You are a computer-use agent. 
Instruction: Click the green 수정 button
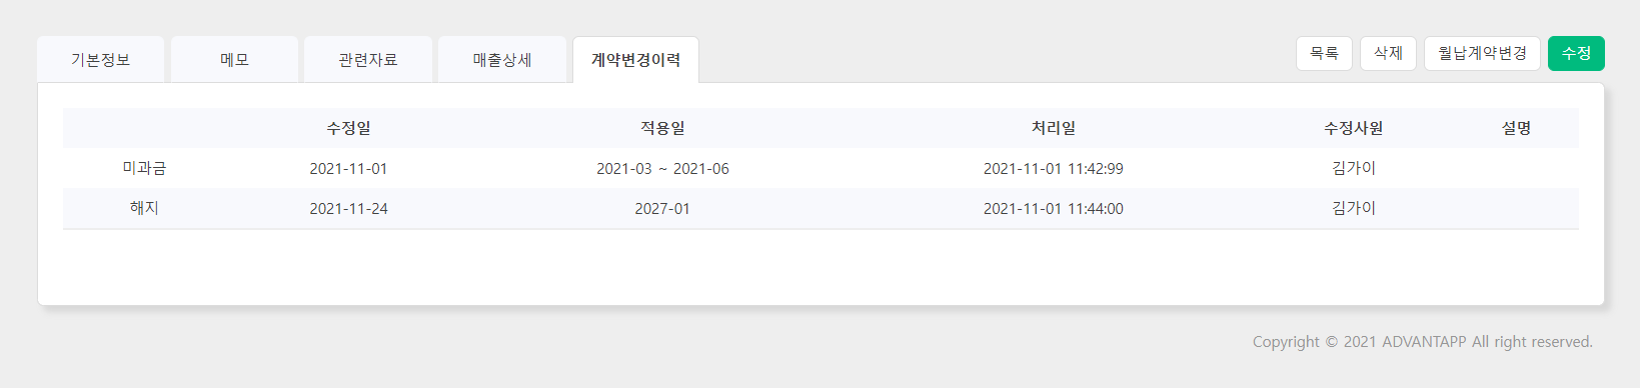pos(1576,53)
